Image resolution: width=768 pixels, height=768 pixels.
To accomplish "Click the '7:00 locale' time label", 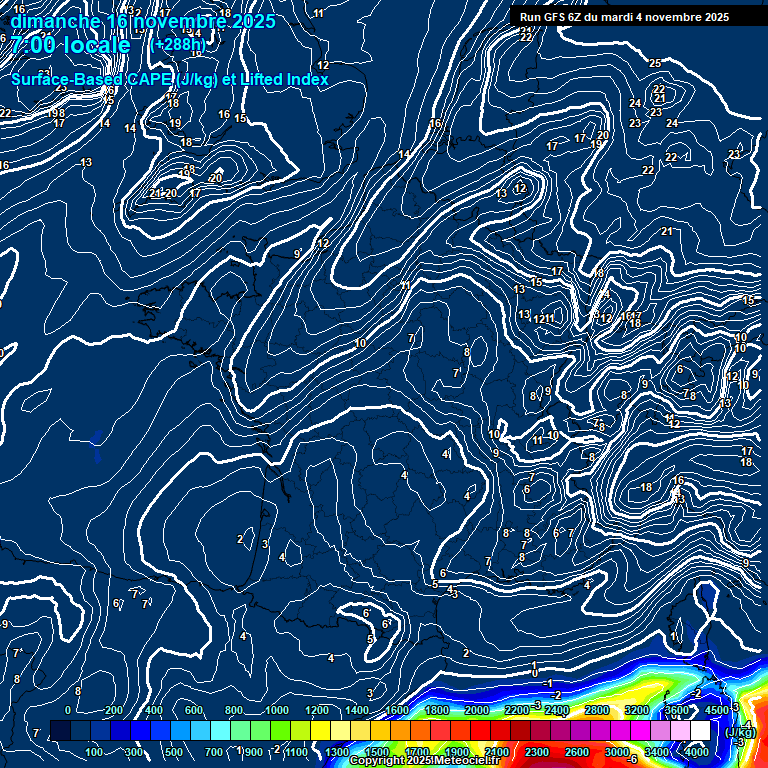I will [71, 45].
